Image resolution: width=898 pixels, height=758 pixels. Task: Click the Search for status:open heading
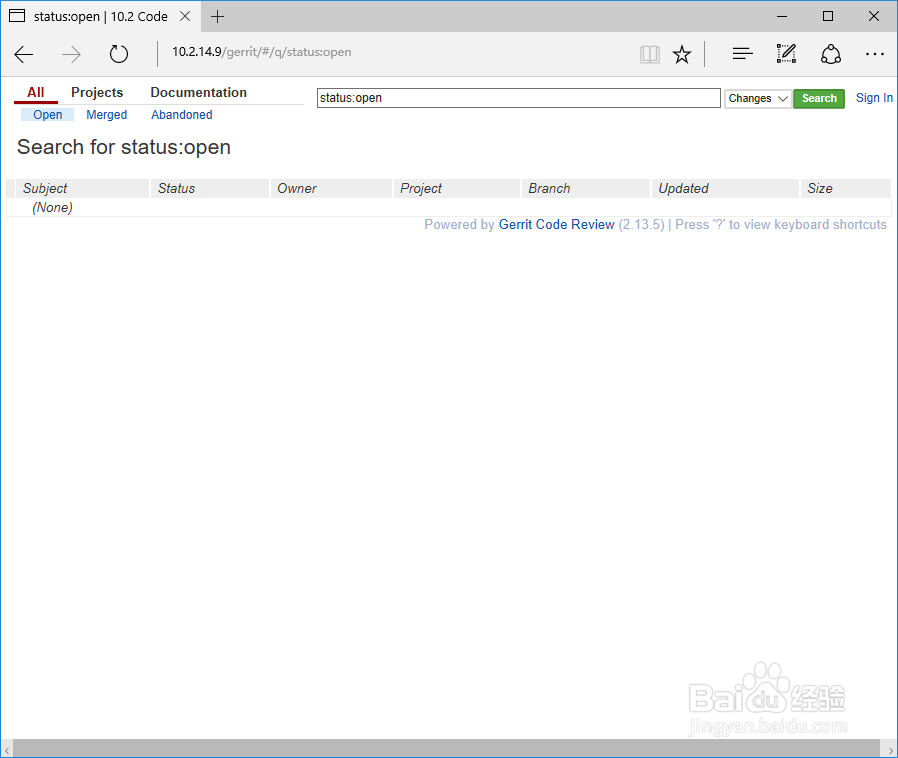124,147
